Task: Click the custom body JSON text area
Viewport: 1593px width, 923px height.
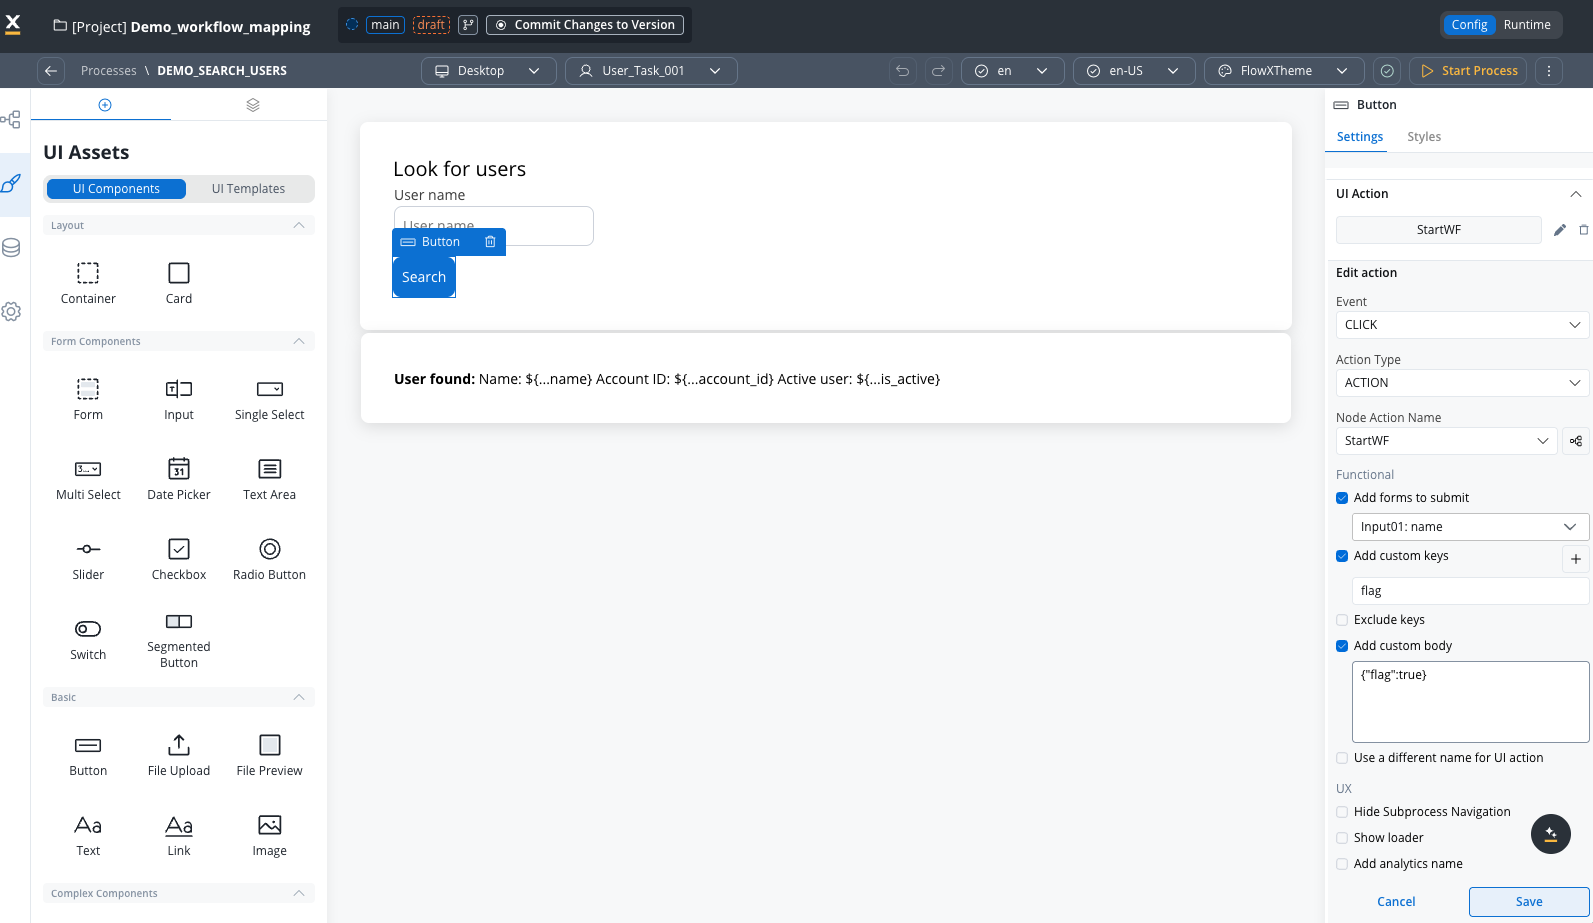Action: [x=1470, y=702]
